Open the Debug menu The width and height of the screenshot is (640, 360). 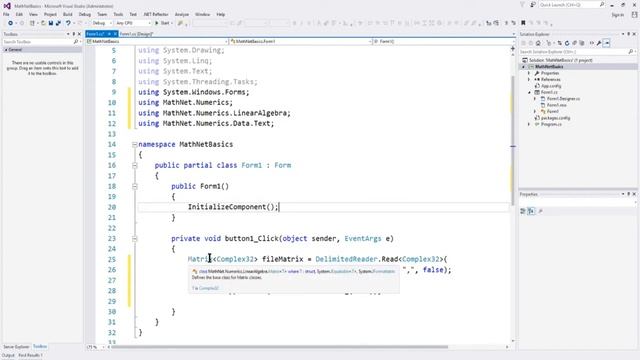85,14
